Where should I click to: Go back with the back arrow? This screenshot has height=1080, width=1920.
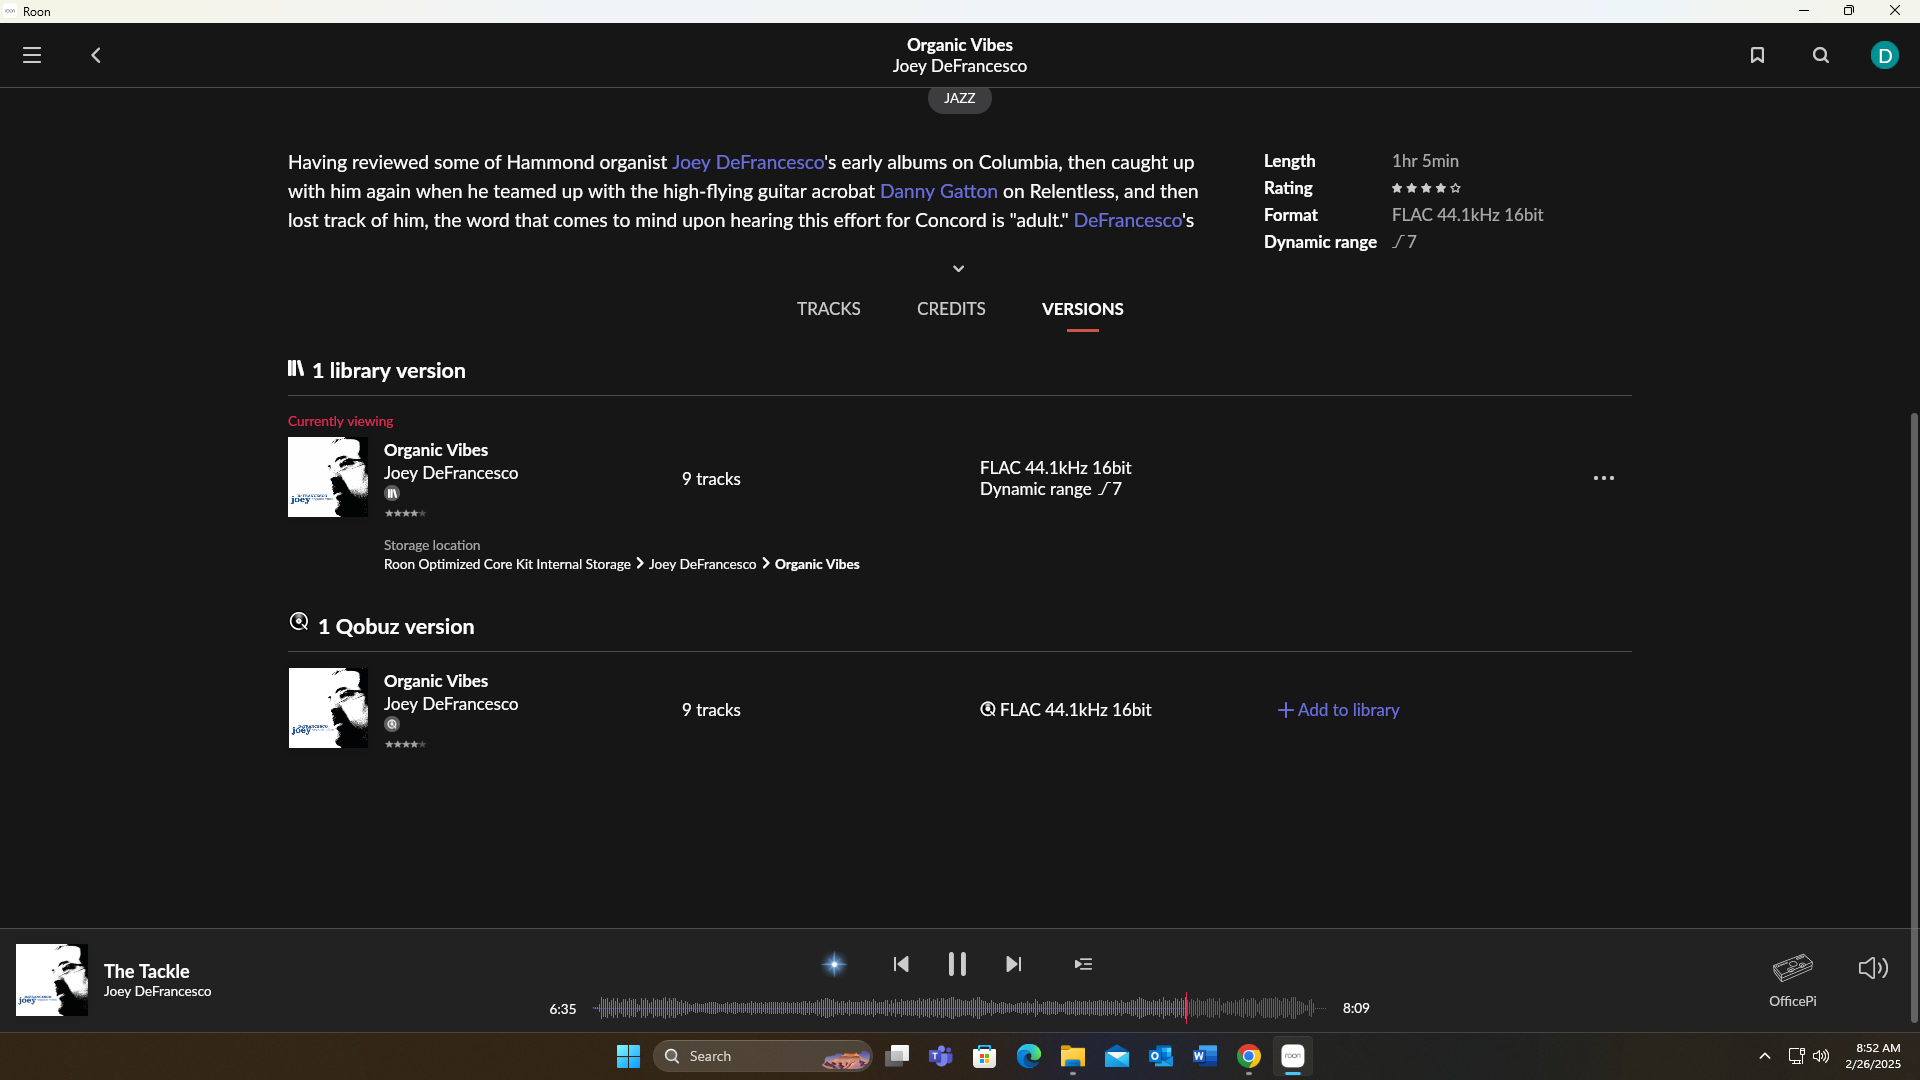(96, 55)
